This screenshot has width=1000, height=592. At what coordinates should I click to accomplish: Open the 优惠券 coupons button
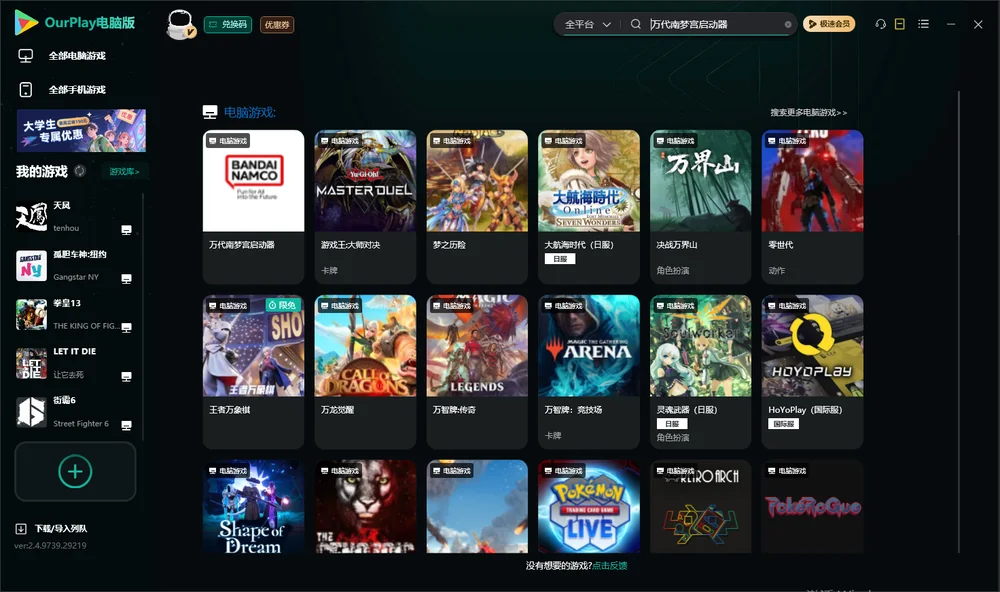point(277,25)
